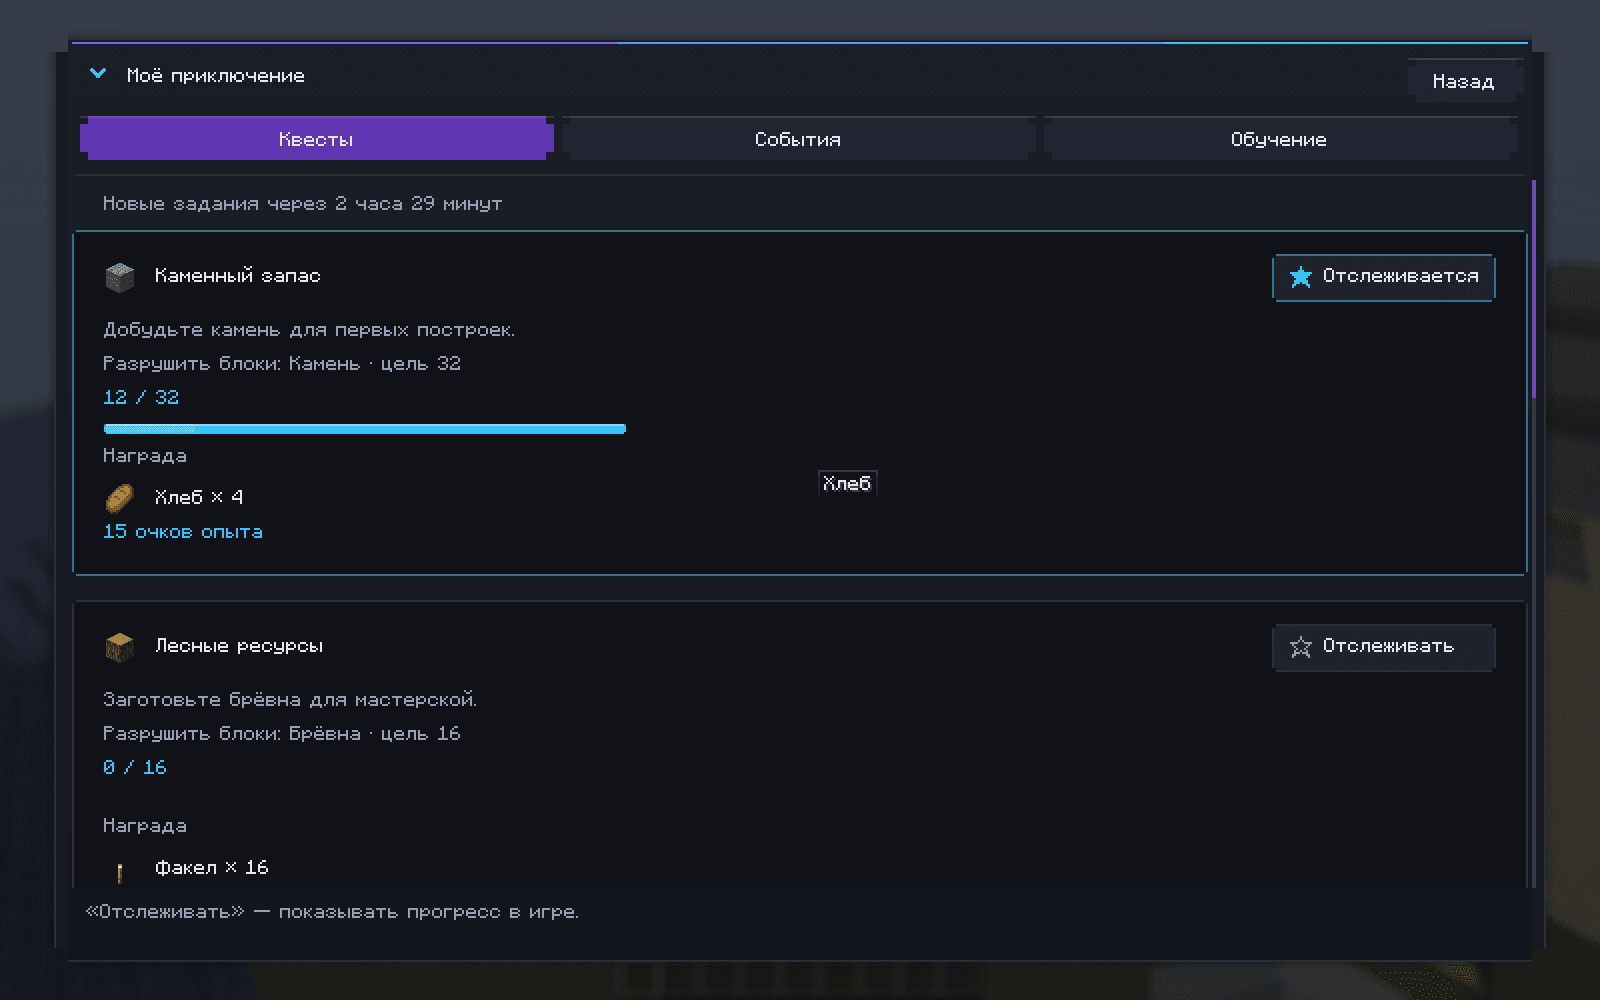Click Добудьте камень для первых построек description
Screen dimensions: 1600x1000
(x=309, y=330)
